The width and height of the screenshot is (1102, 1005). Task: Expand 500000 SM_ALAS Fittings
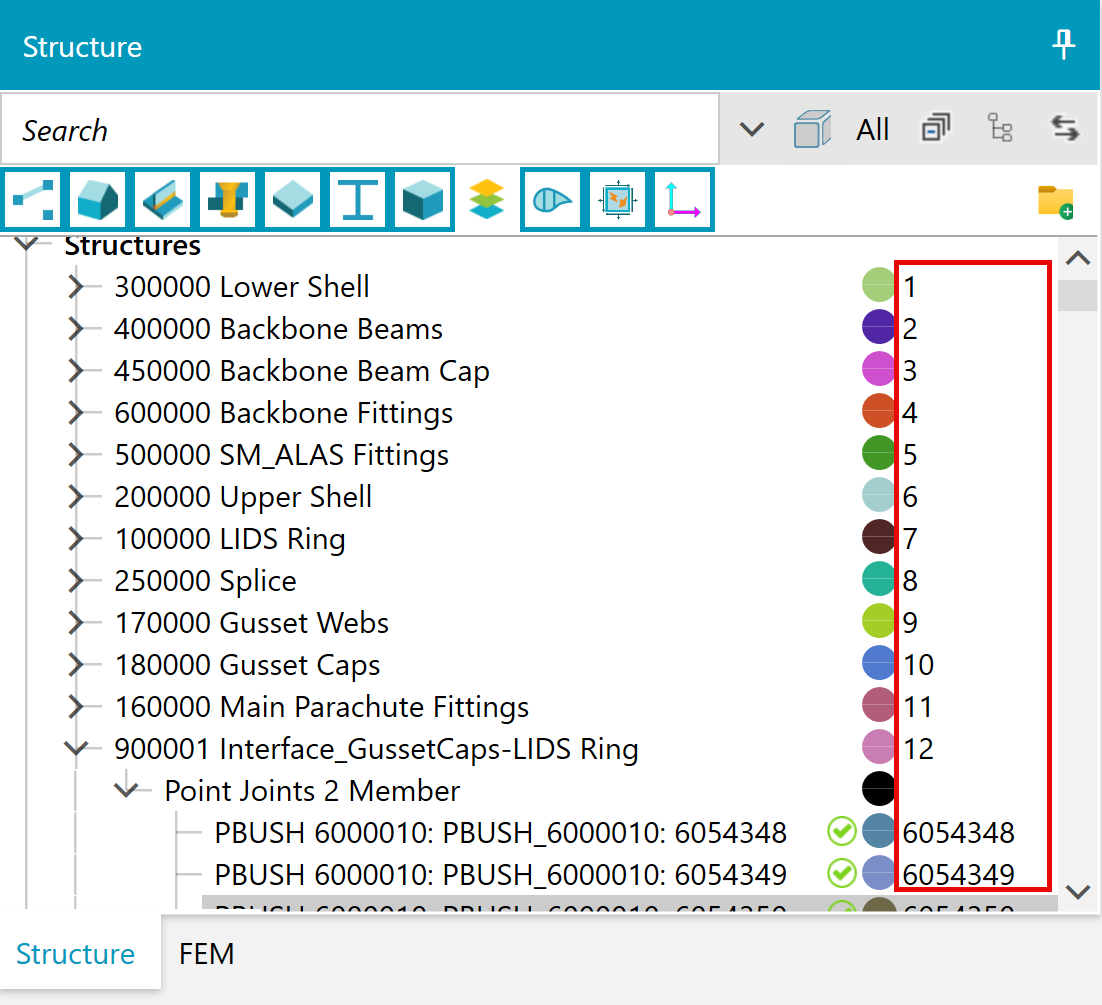76,455
